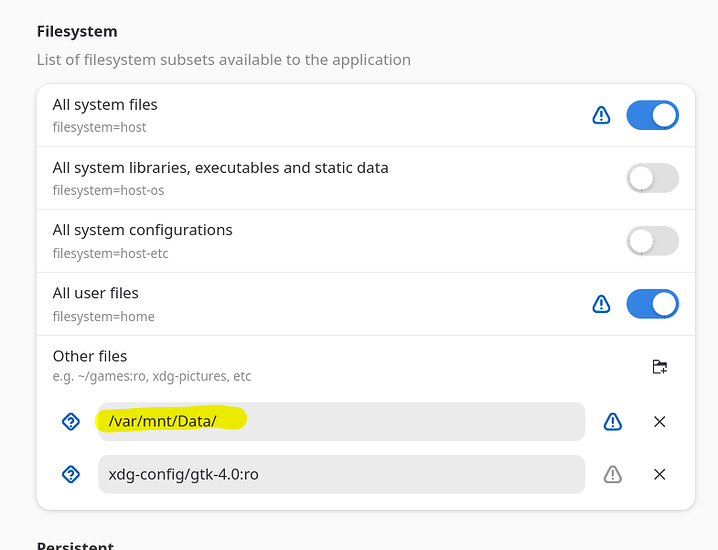
Task: Remove the xdg-config/gtk-4.0:ro entry
Action: 659,474
